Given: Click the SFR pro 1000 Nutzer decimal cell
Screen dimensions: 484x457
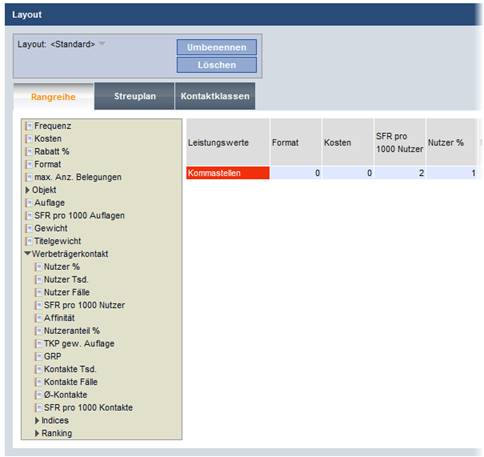Looking at the screenshot, I should (400, 173).
